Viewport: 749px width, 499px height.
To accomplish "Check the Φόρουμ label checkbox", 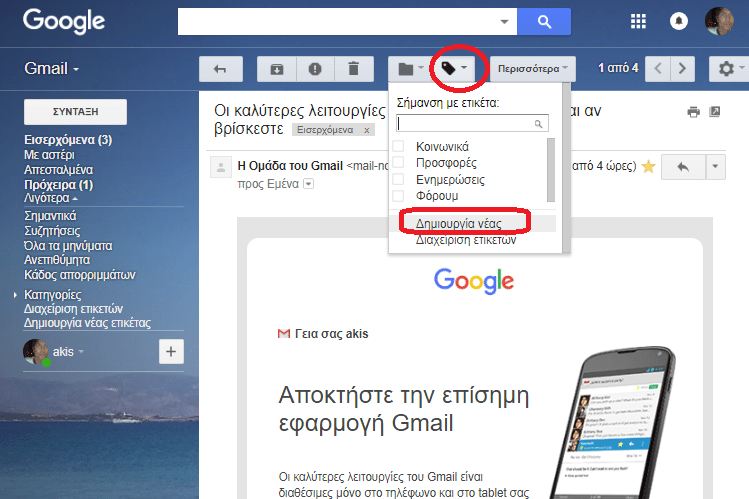I will (398, 195).
